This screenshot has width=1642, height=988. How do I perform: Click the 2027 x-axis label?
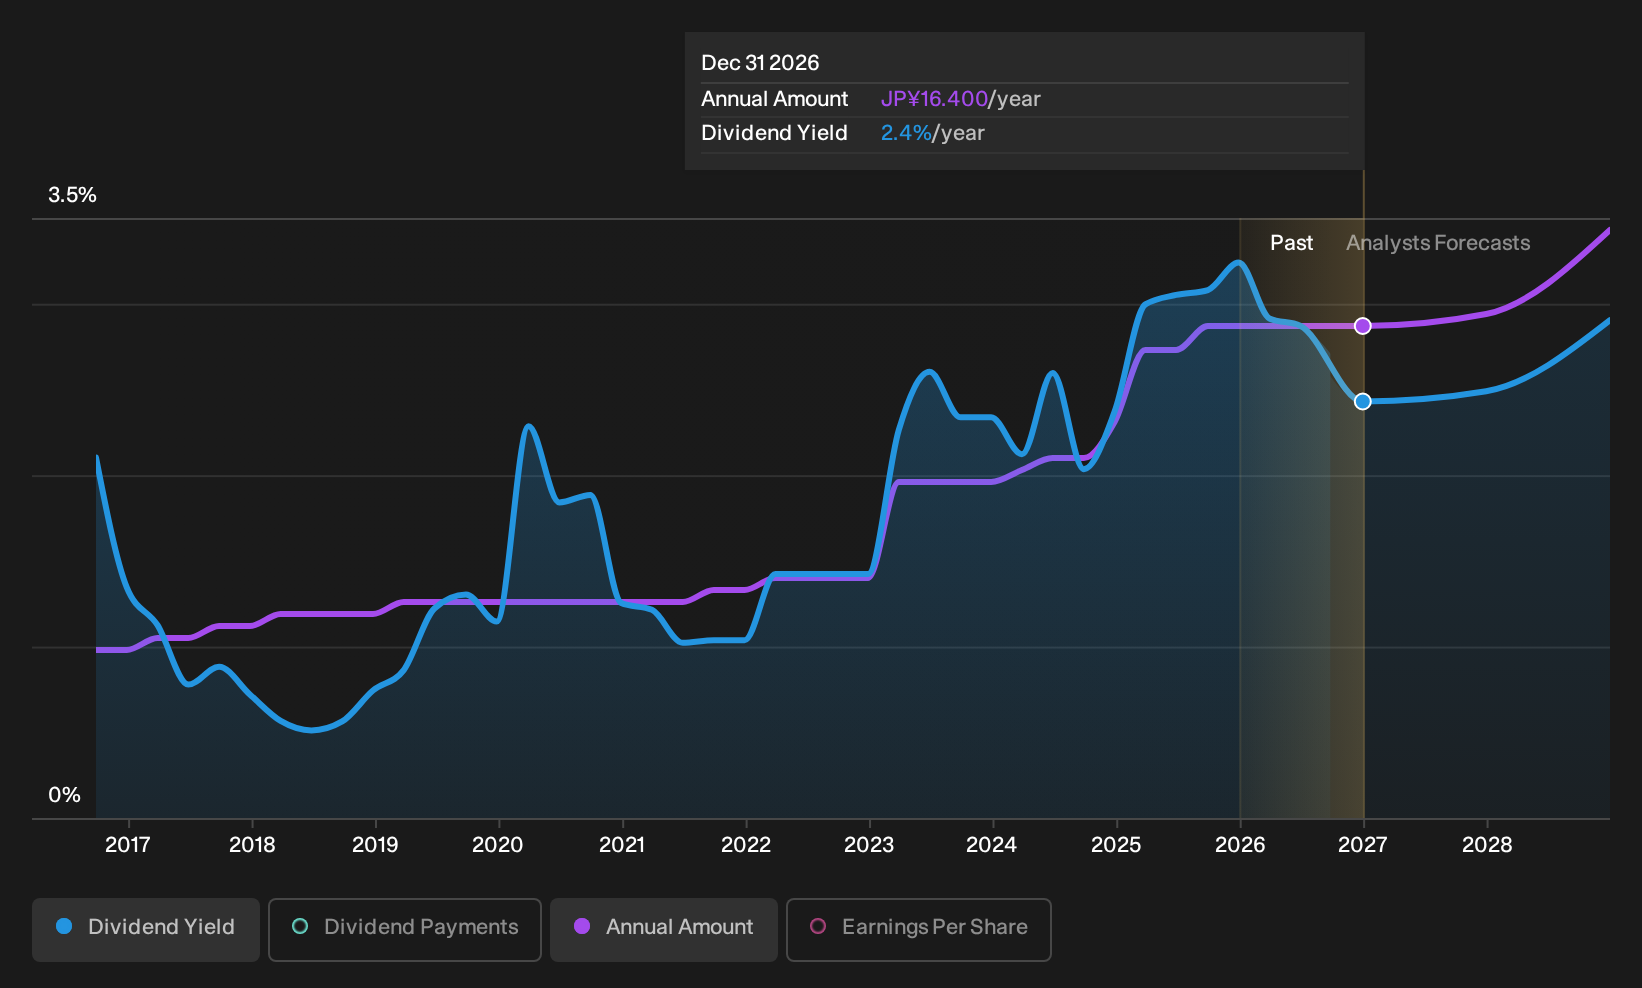pyautogui.click(x=1363, y=845)
